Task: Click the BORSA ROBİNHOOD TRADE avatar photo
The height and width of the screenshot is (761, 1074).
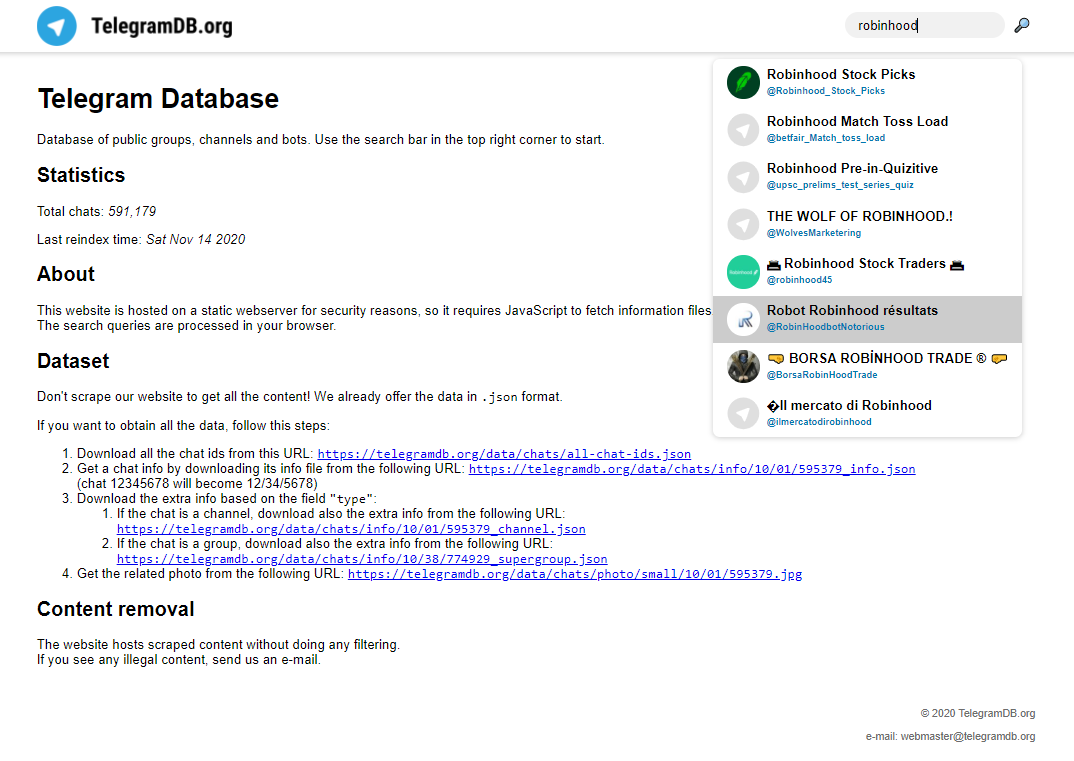Action: (743, 366)
